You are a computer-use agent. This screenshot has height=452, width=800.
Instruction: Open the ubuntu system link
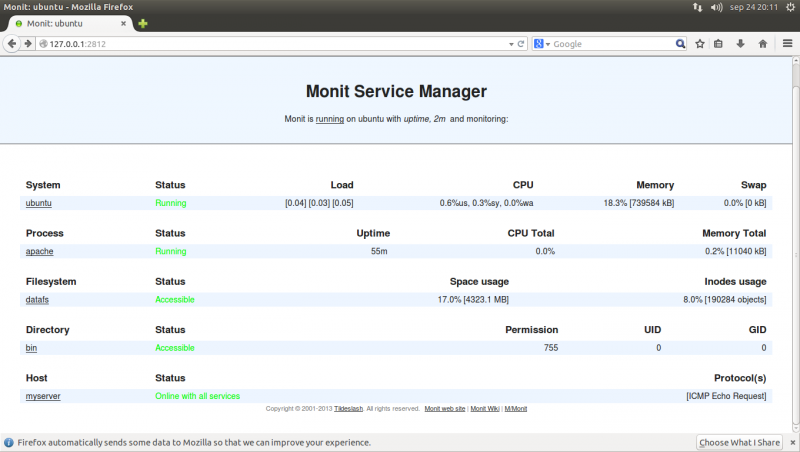(x=38, y=203)
